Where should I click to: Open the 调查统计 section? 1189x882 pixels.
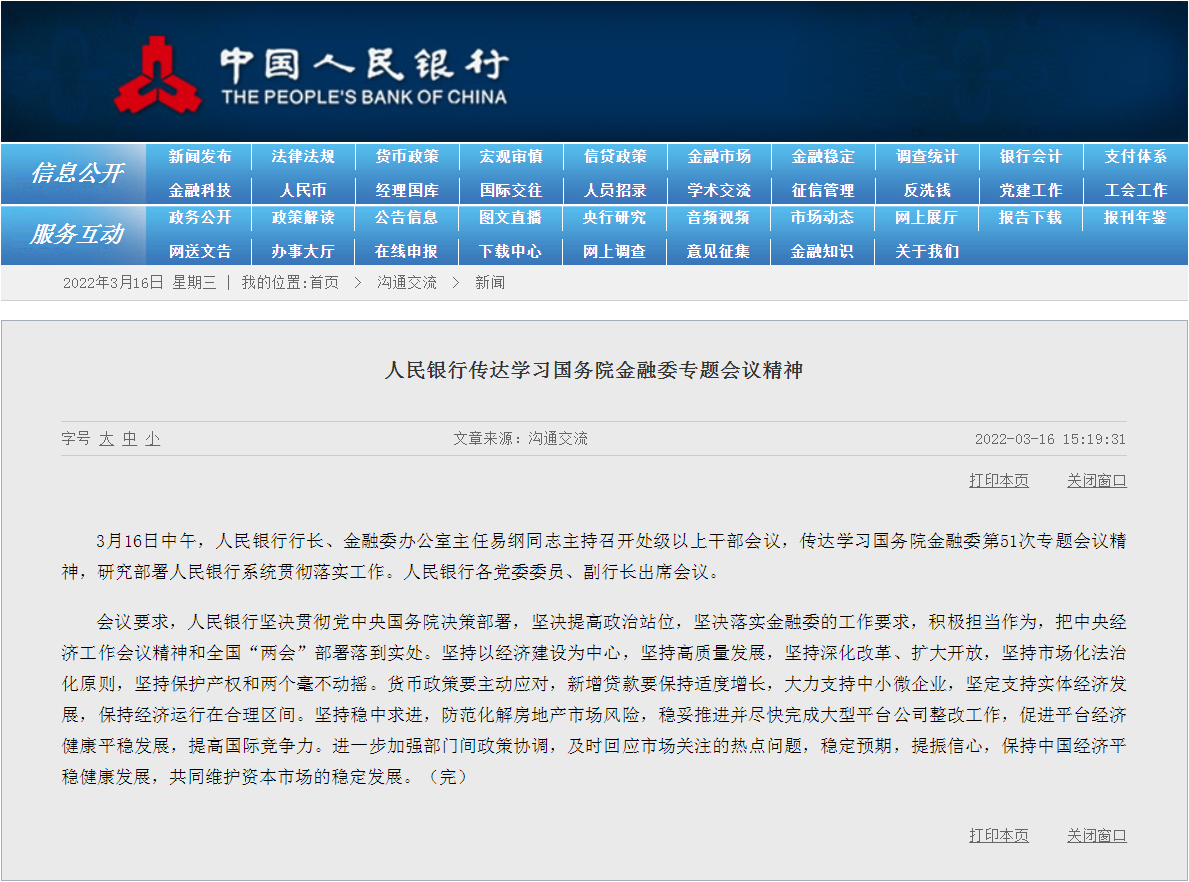pos(926,156)
